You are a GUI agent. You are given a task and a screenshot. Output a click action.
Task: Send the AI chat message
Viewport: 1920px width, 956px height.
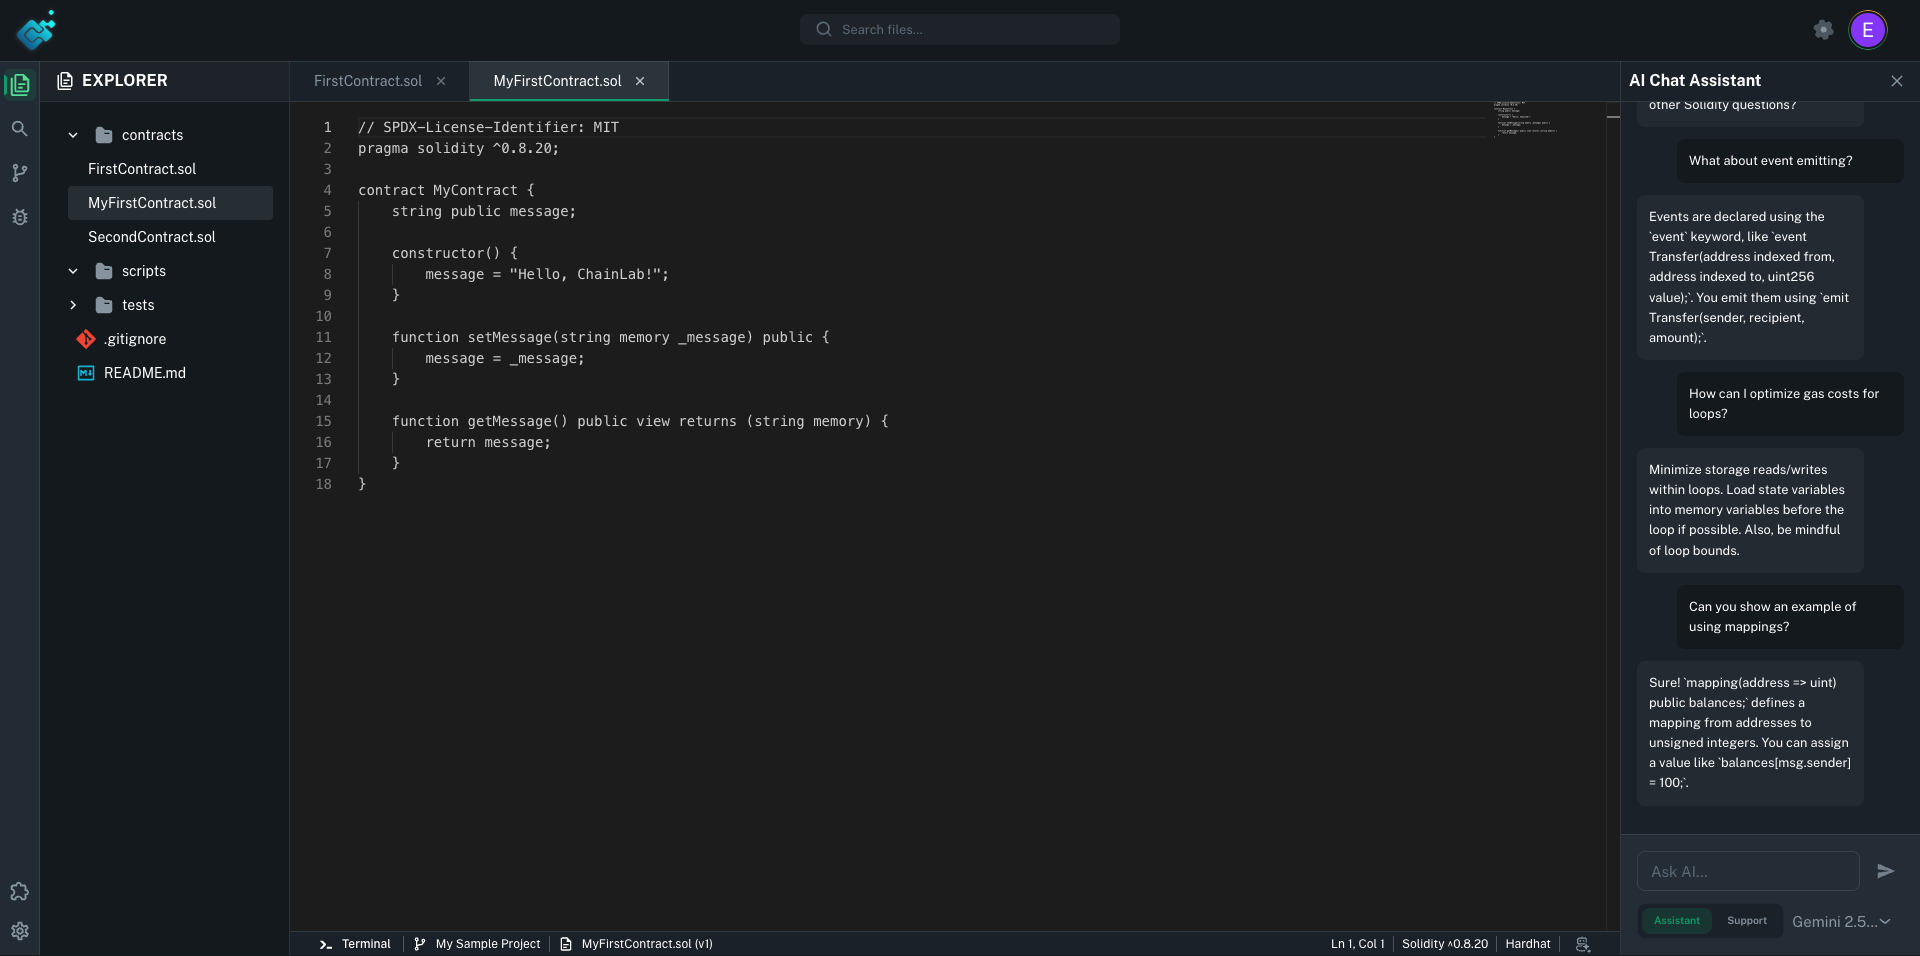pos(1885,871)
